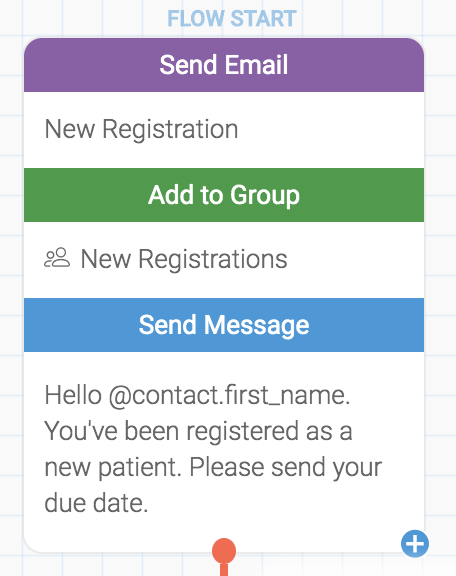The width and height of the screenshot is (456, 576).
Task: Select the New Registrations group name
Action: coord(184,259)
